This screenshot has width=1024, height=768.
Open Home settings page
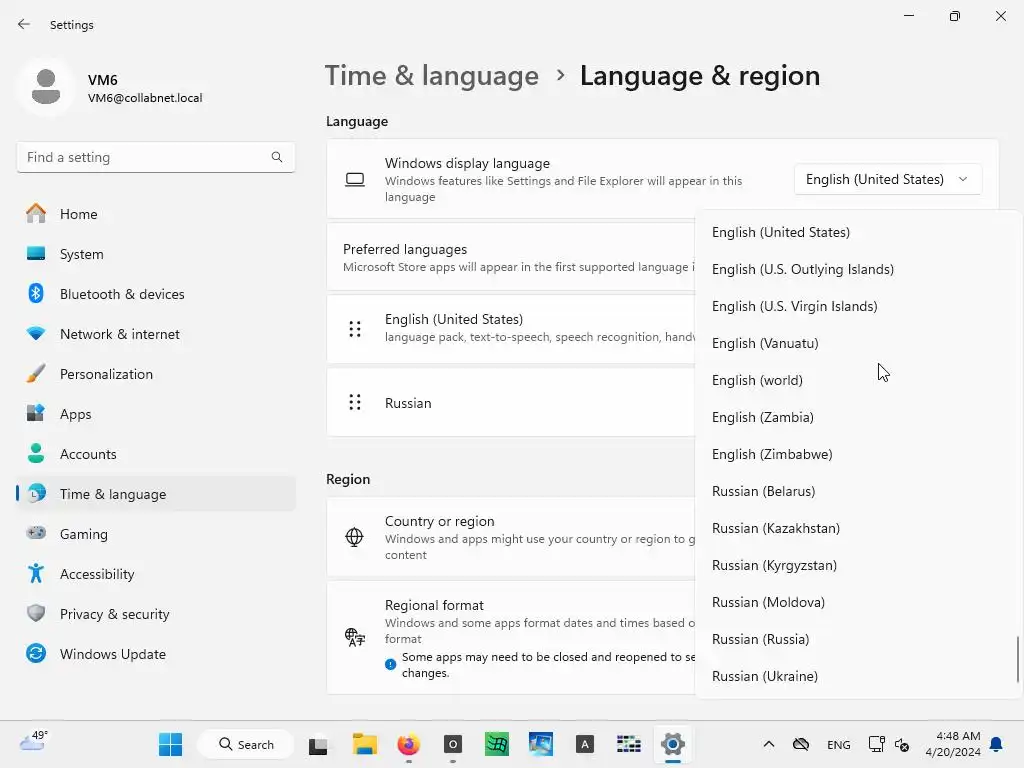coord(155,214)
